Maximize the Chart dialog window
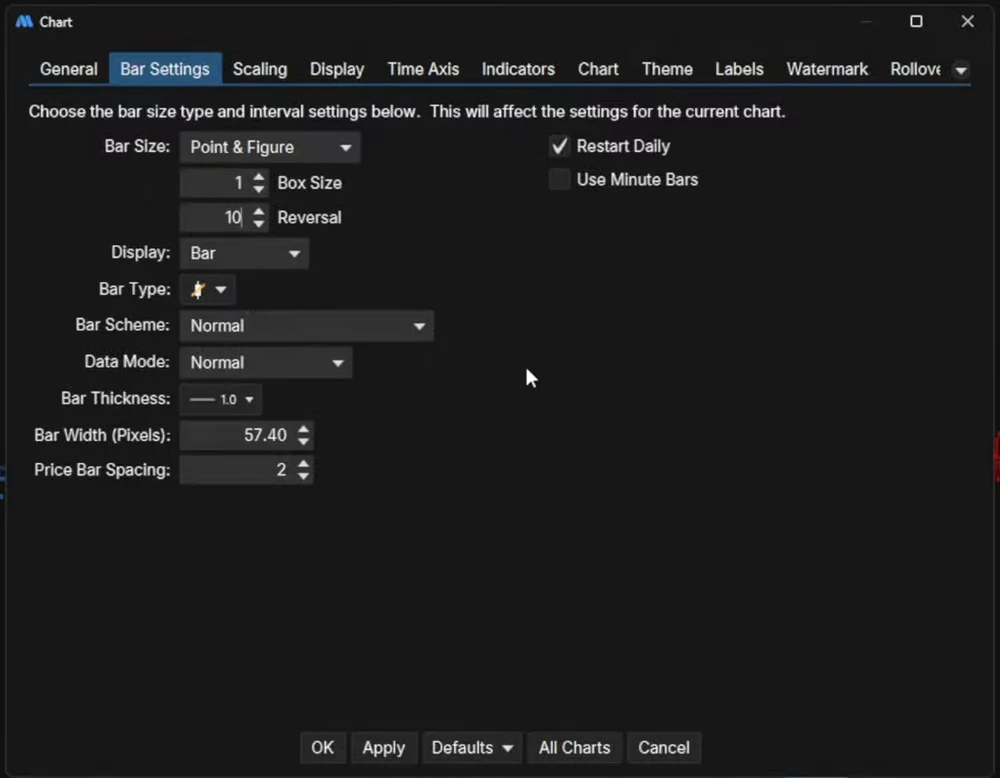This screenshot has height=778, width=1000. click(x=916, y=22)
